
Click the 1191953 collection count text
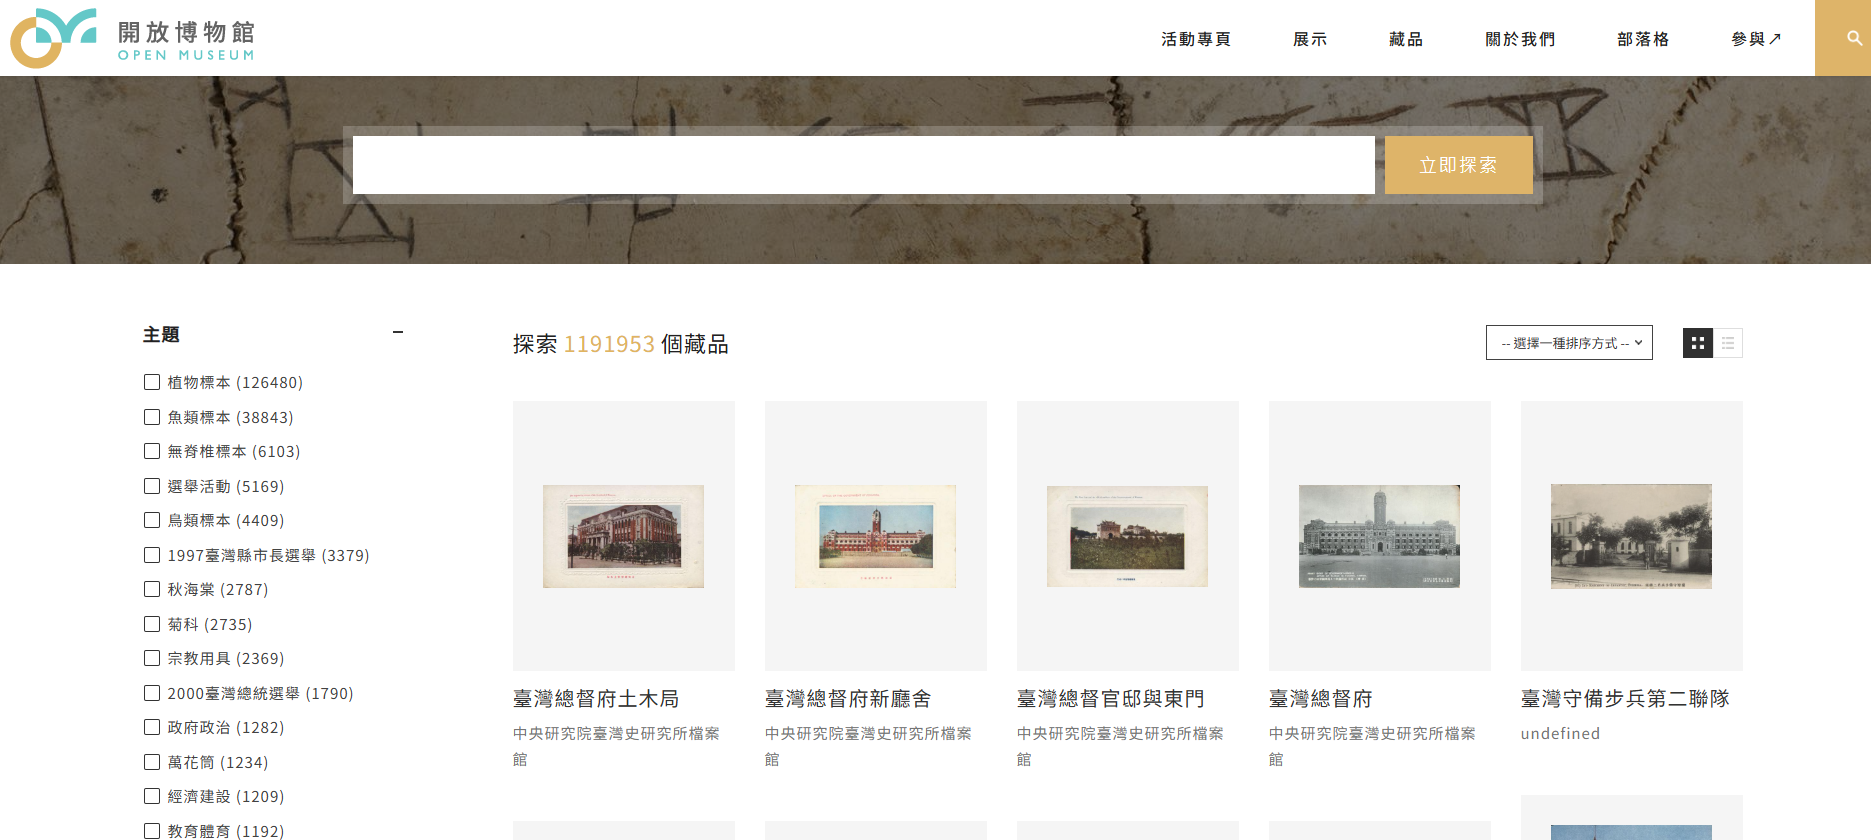click(x=609, y=344)
